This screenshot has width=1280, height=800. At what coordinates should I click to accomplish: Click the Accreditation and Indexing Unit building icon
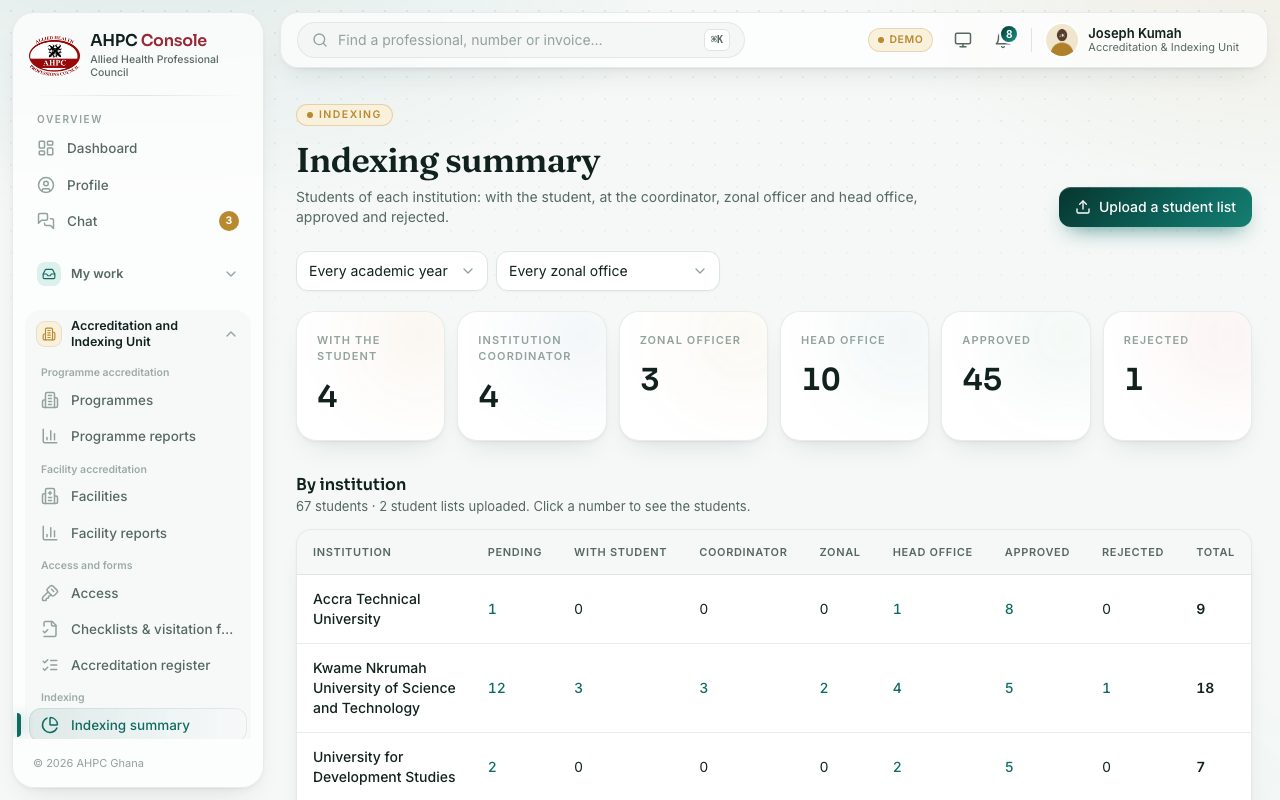(49, 334)
